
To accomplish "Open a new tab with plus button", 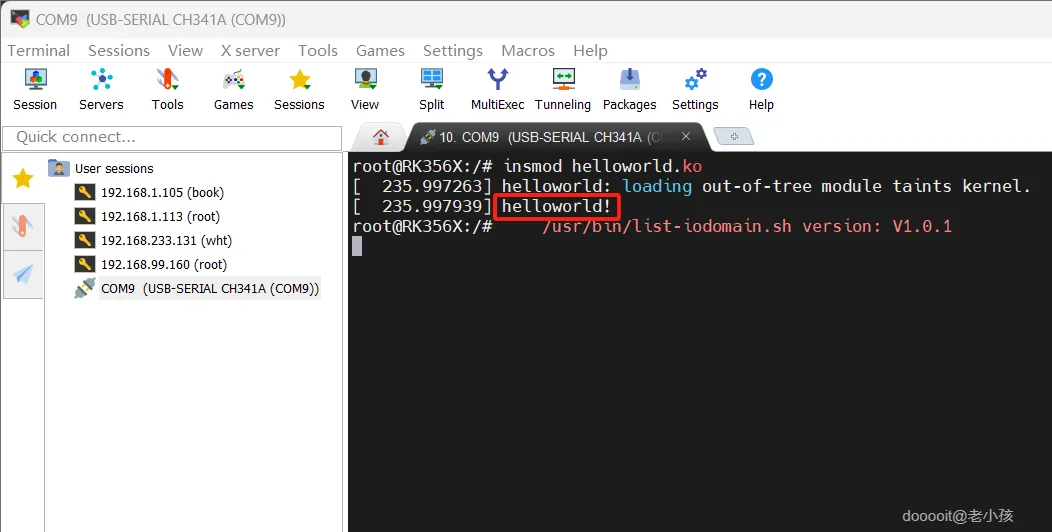I will [734, 136].
